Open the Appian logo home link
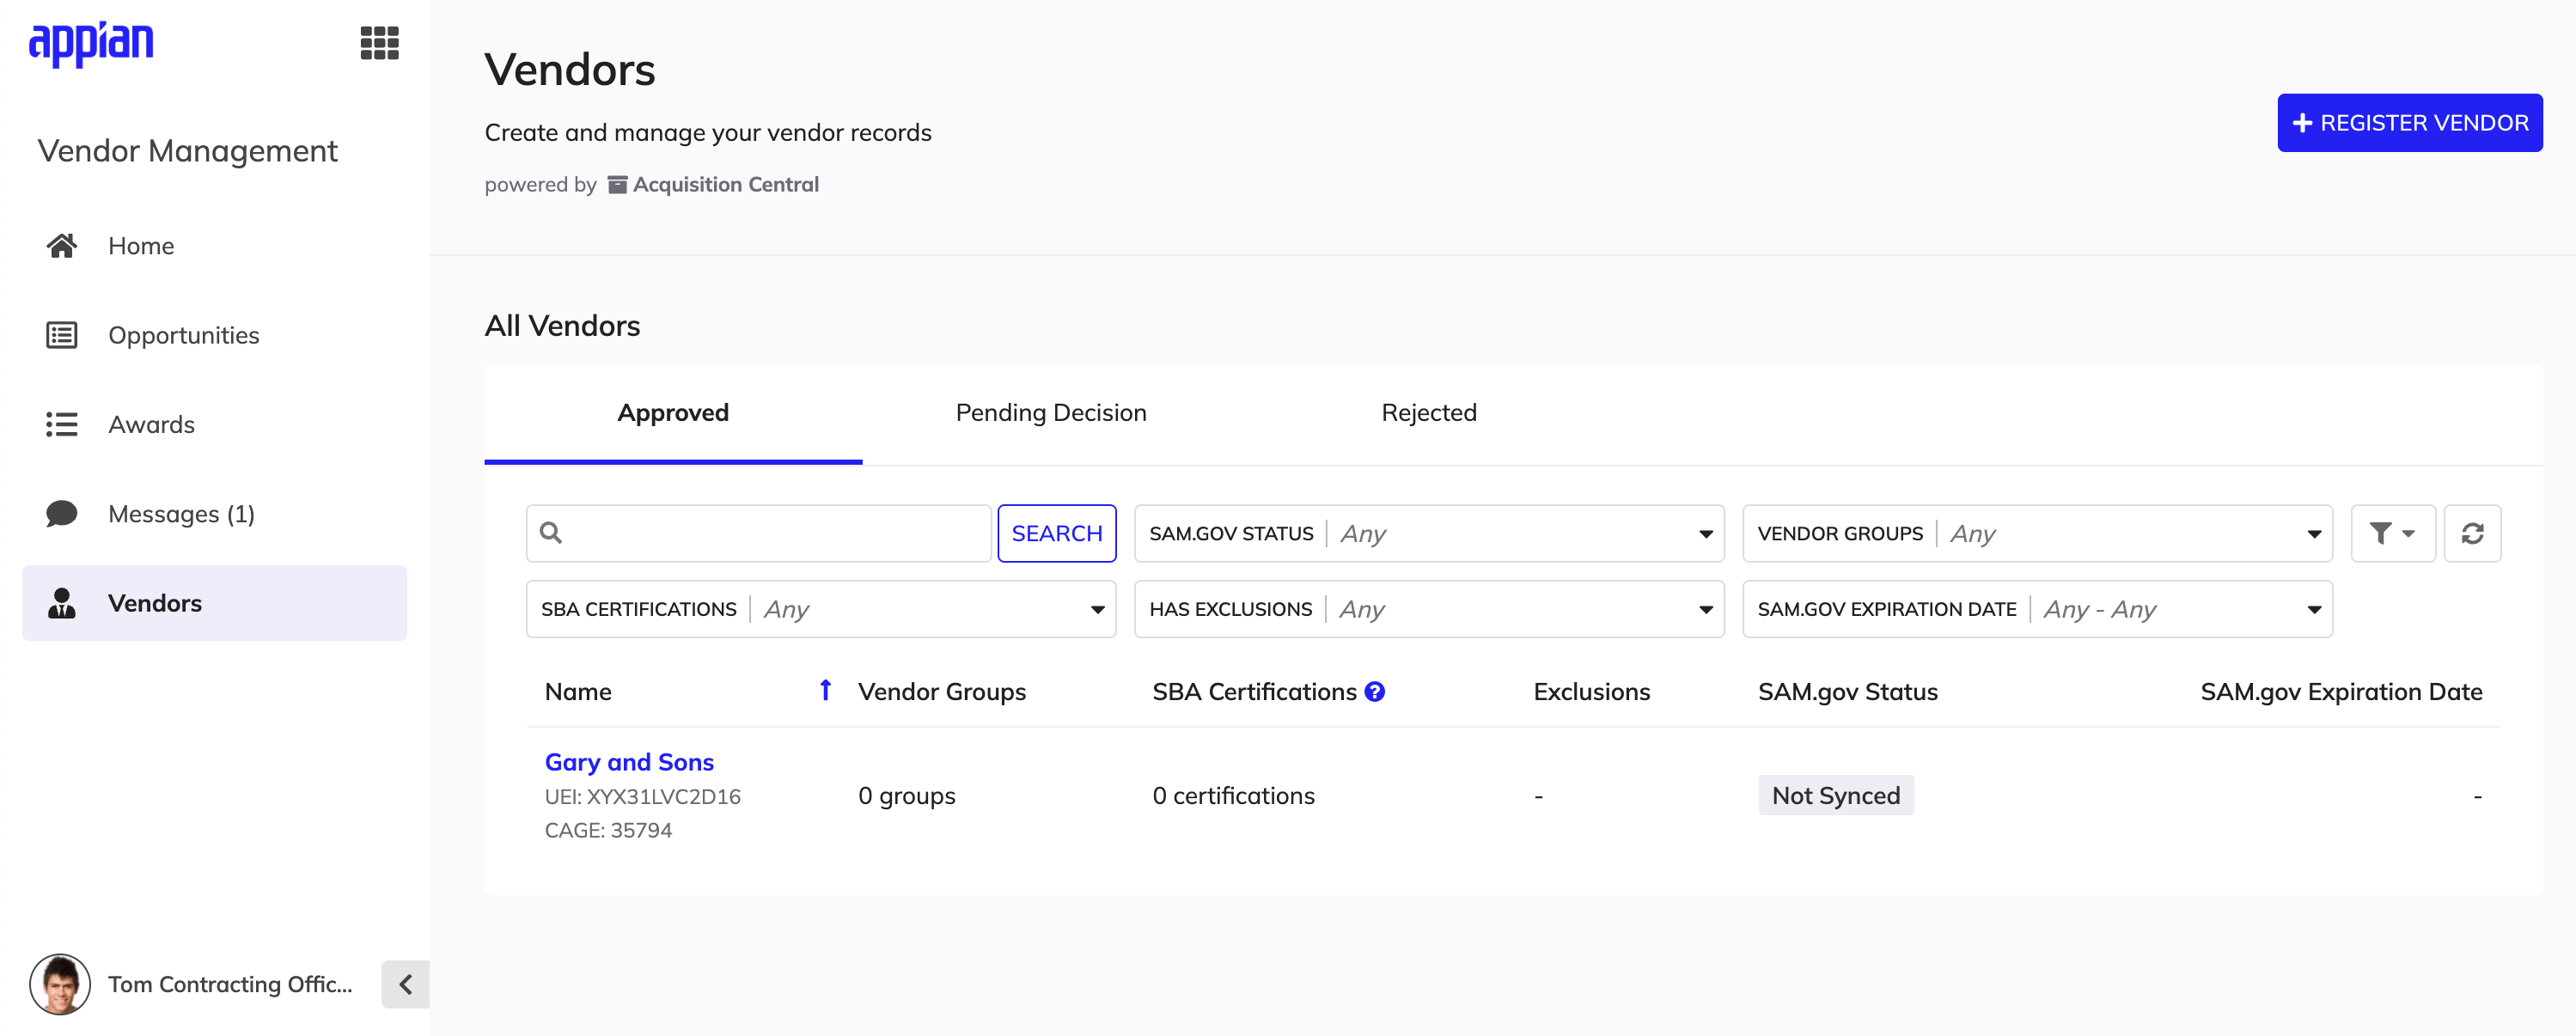The width and height of the screenshot is (2576, 1036). pyautogui.click(x=91, y=43)
